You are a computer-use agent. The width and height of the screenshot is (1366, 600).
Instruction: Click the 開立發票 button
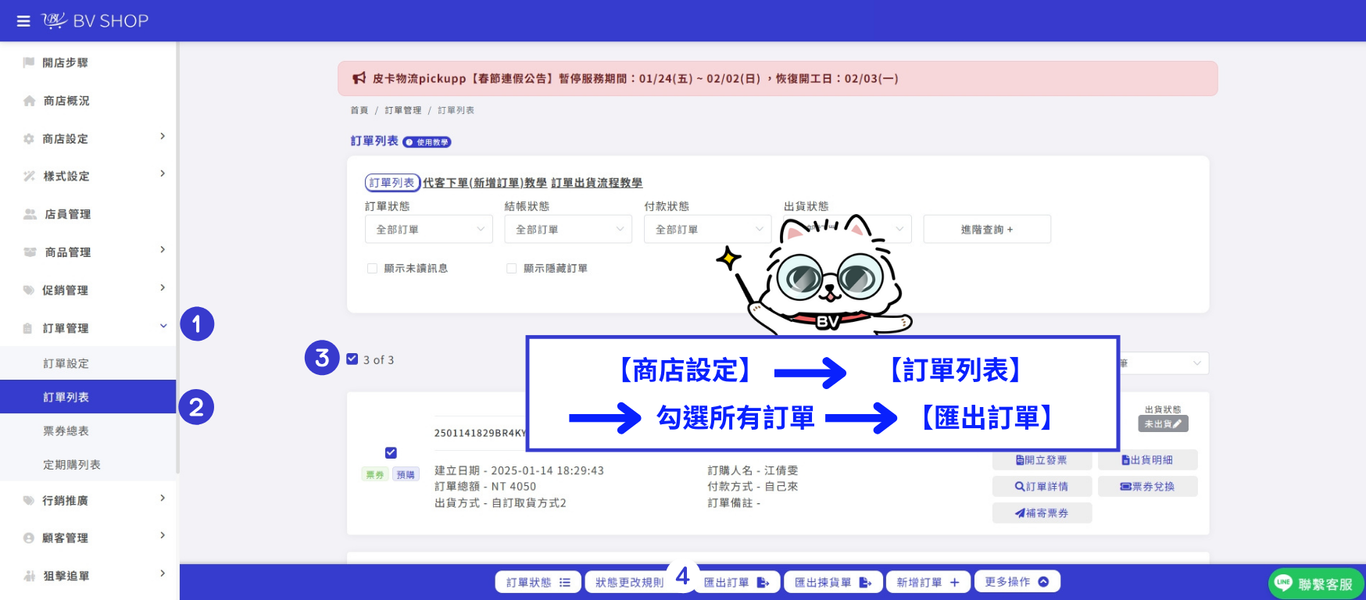pos(1042,460)
